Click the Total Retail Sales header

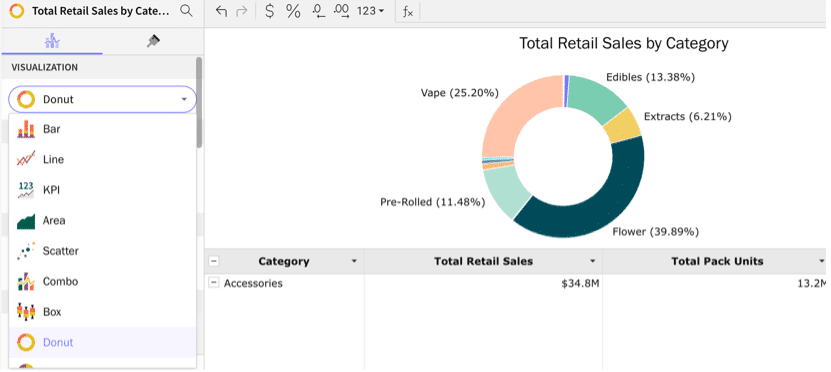(x=483, y=261)
